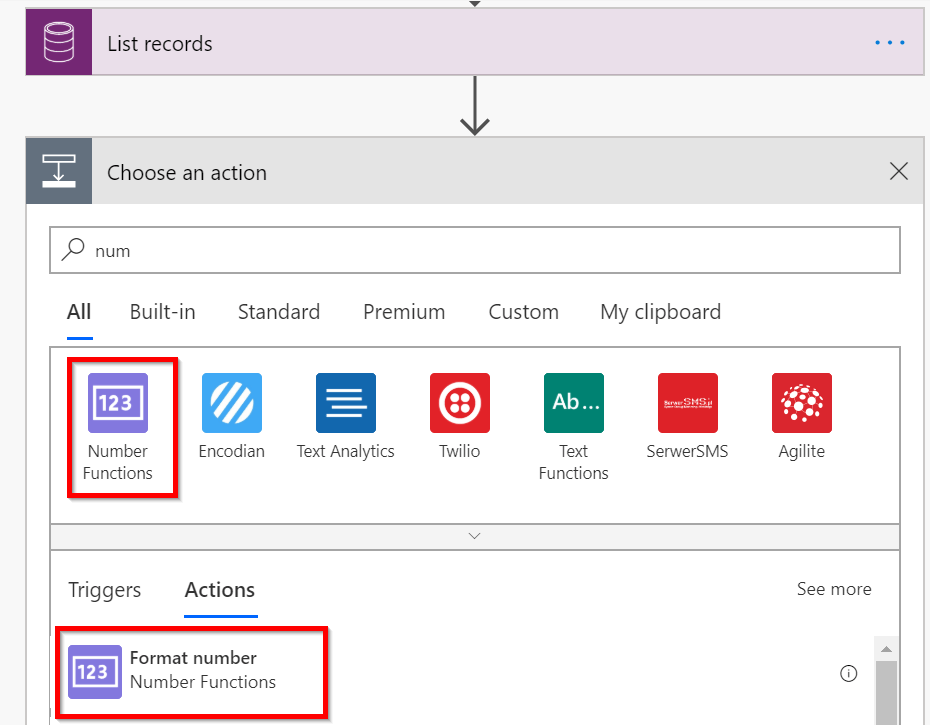Switch to the Triggers tab
The height and width of the screenshot is (725, 930).
(x=104, y=590)
